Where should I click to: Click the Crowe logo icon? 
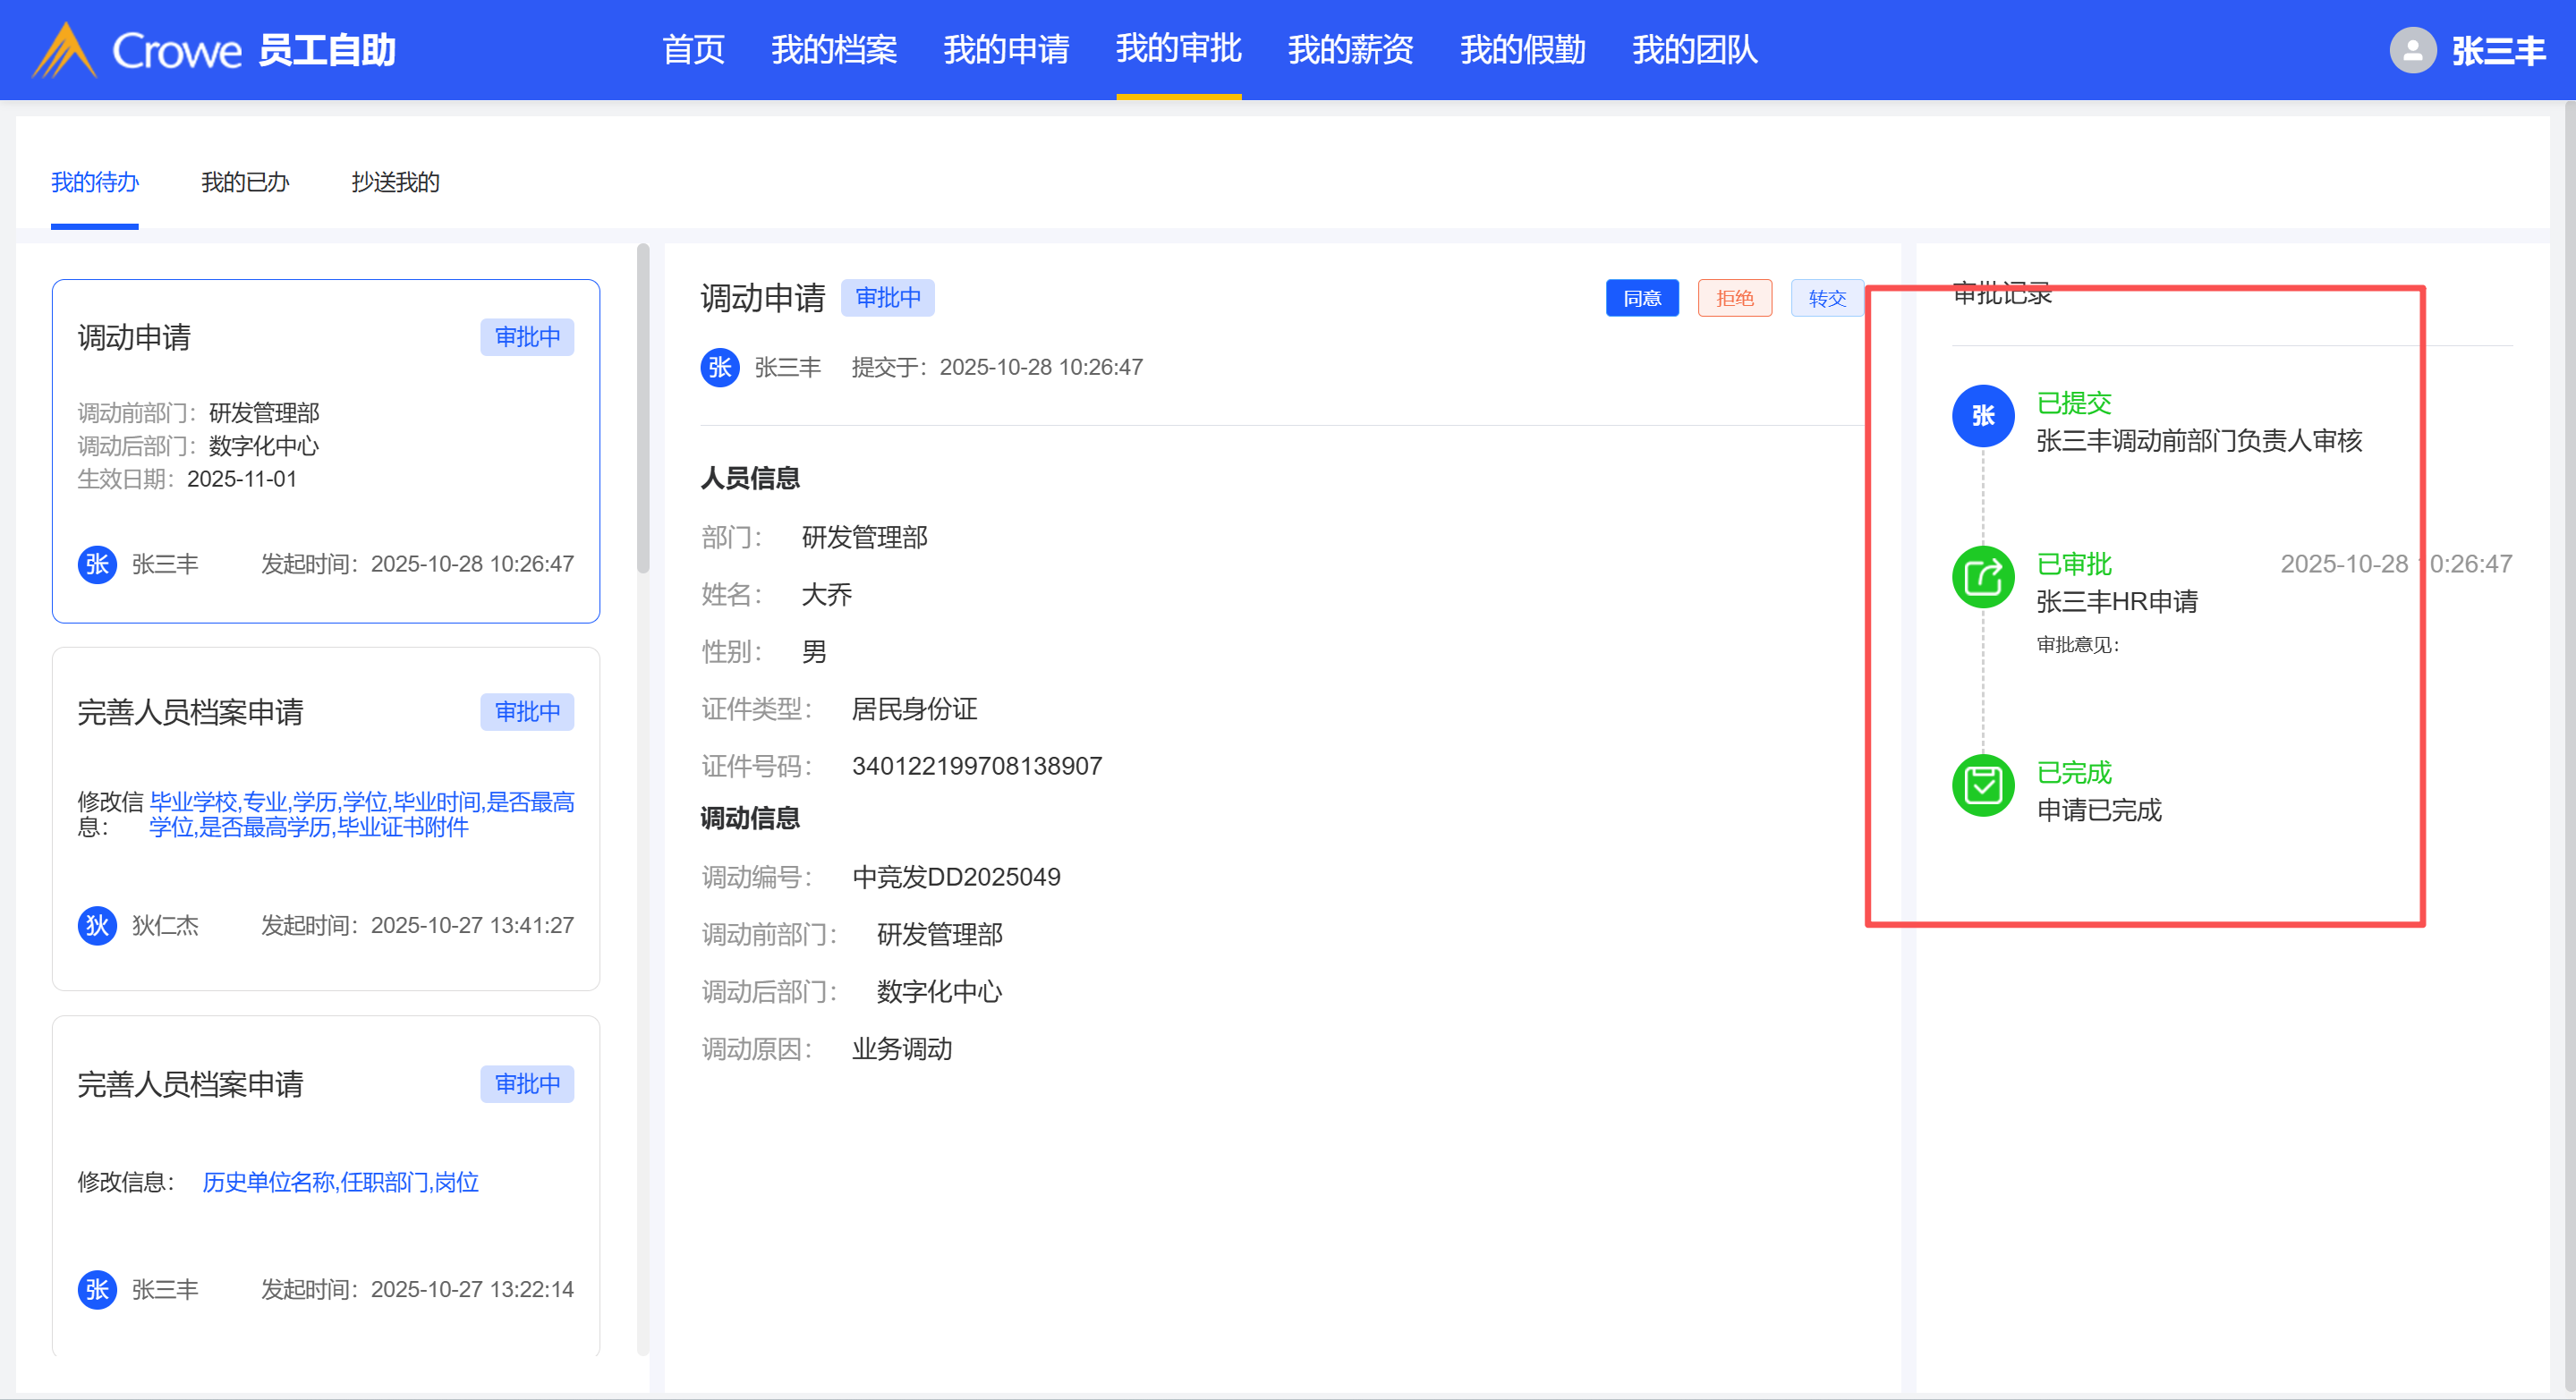point(64,50)
